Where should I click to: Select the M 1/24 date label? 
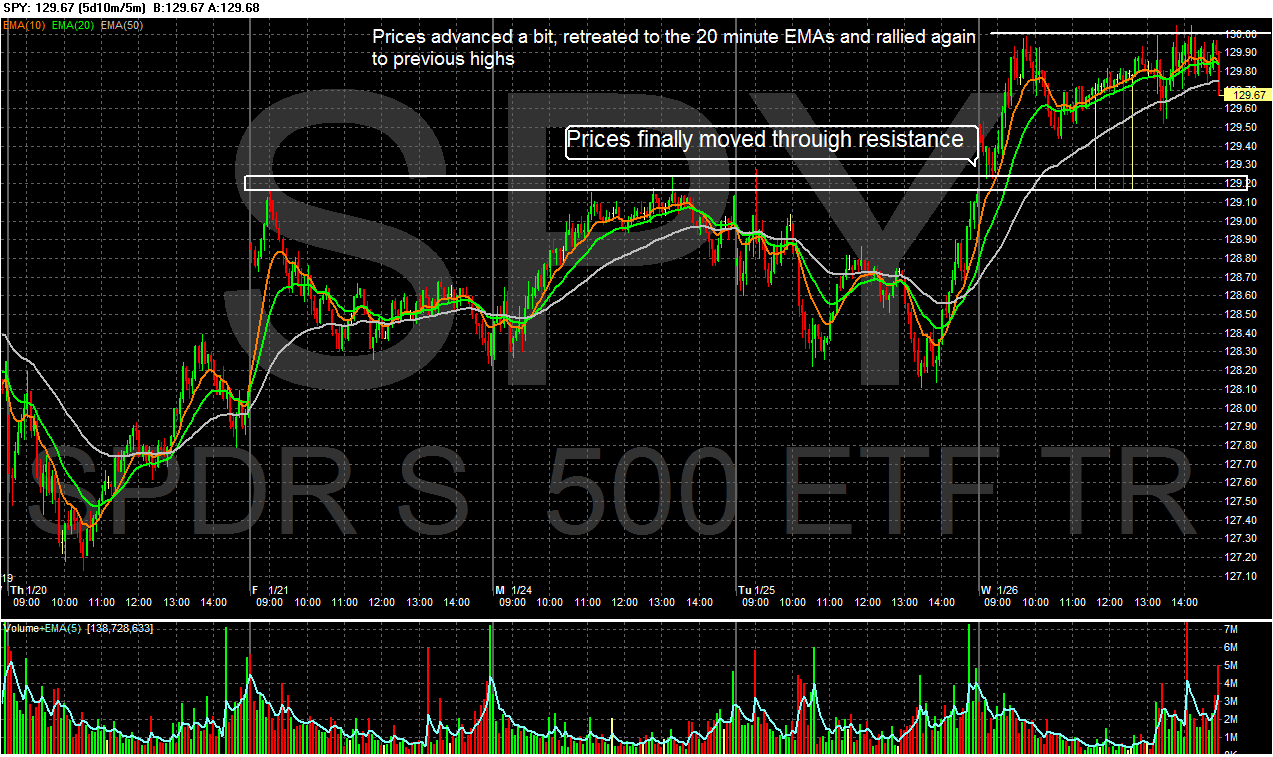tap(515, 591)
